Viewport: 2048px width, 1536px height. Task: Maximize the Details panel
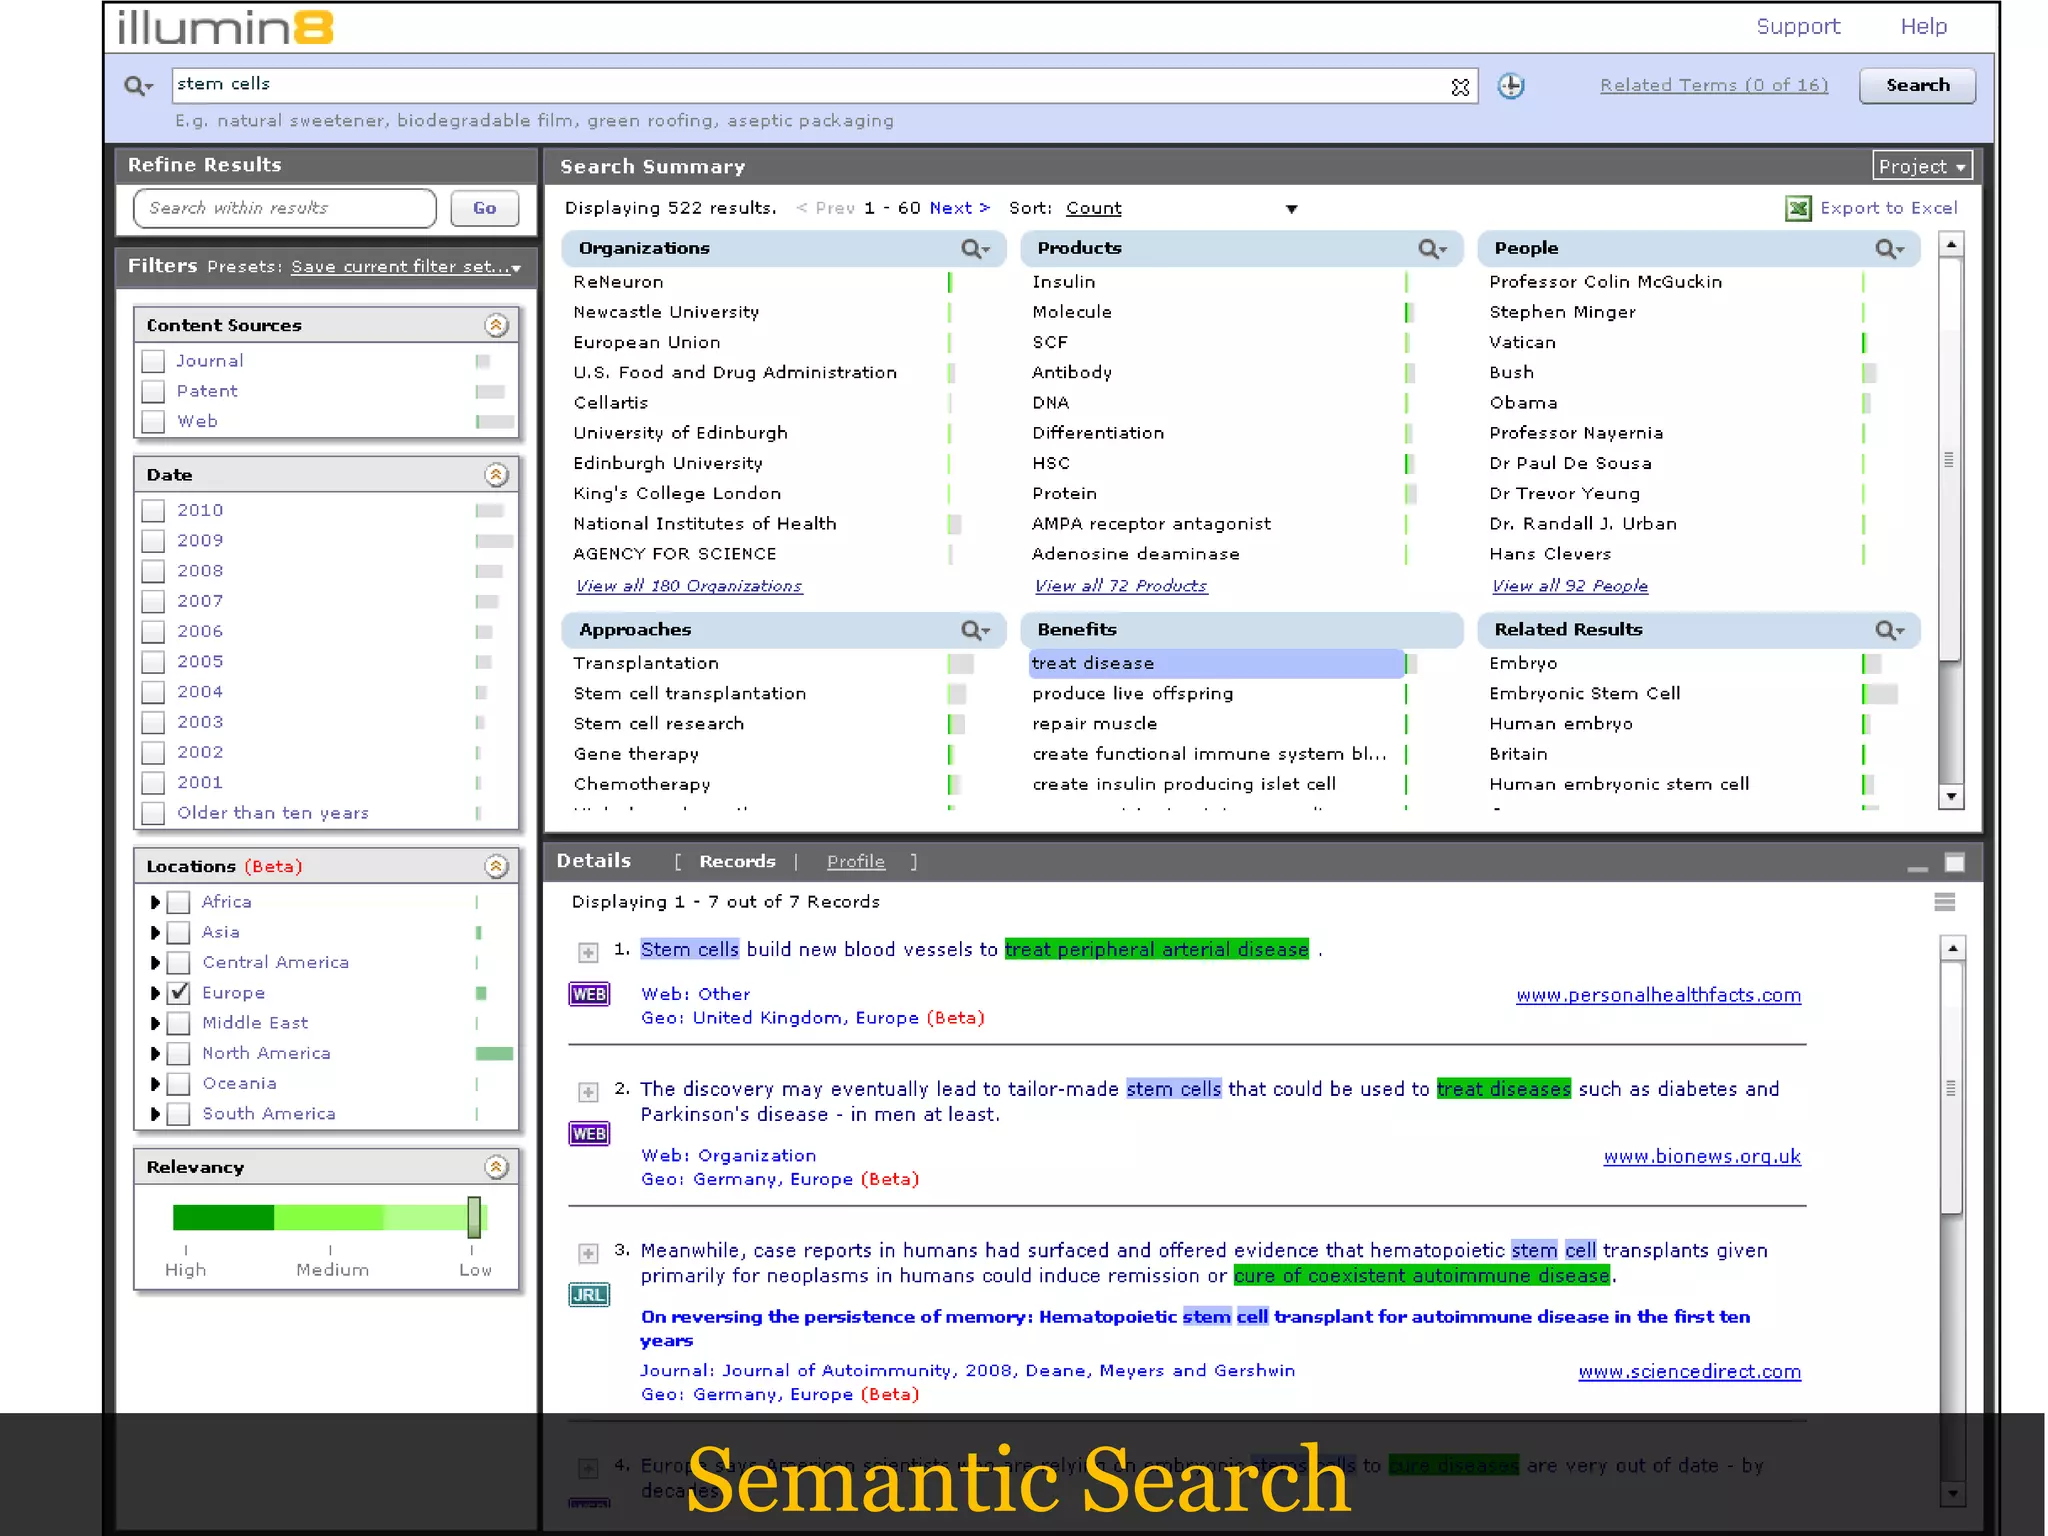(1955, 862)
